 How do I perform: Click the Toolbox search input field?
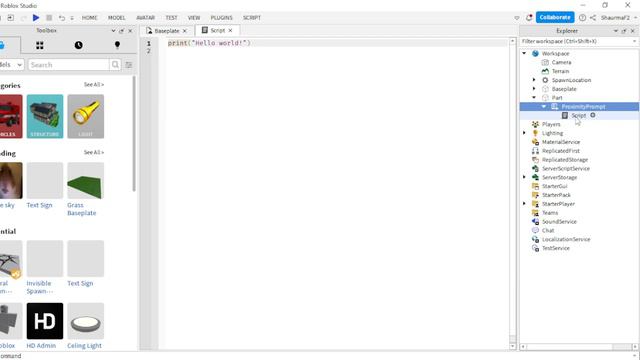tap(69, 65)
